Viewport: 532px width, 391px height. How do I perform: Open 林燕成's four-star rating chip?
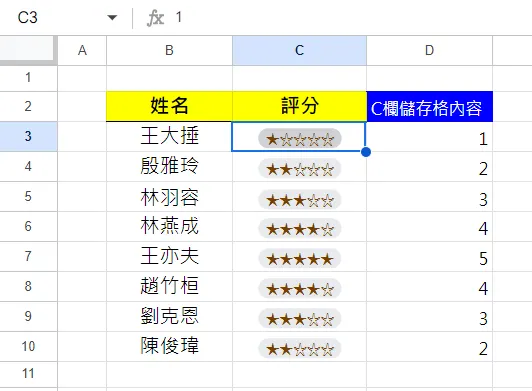tap(300, 229)
